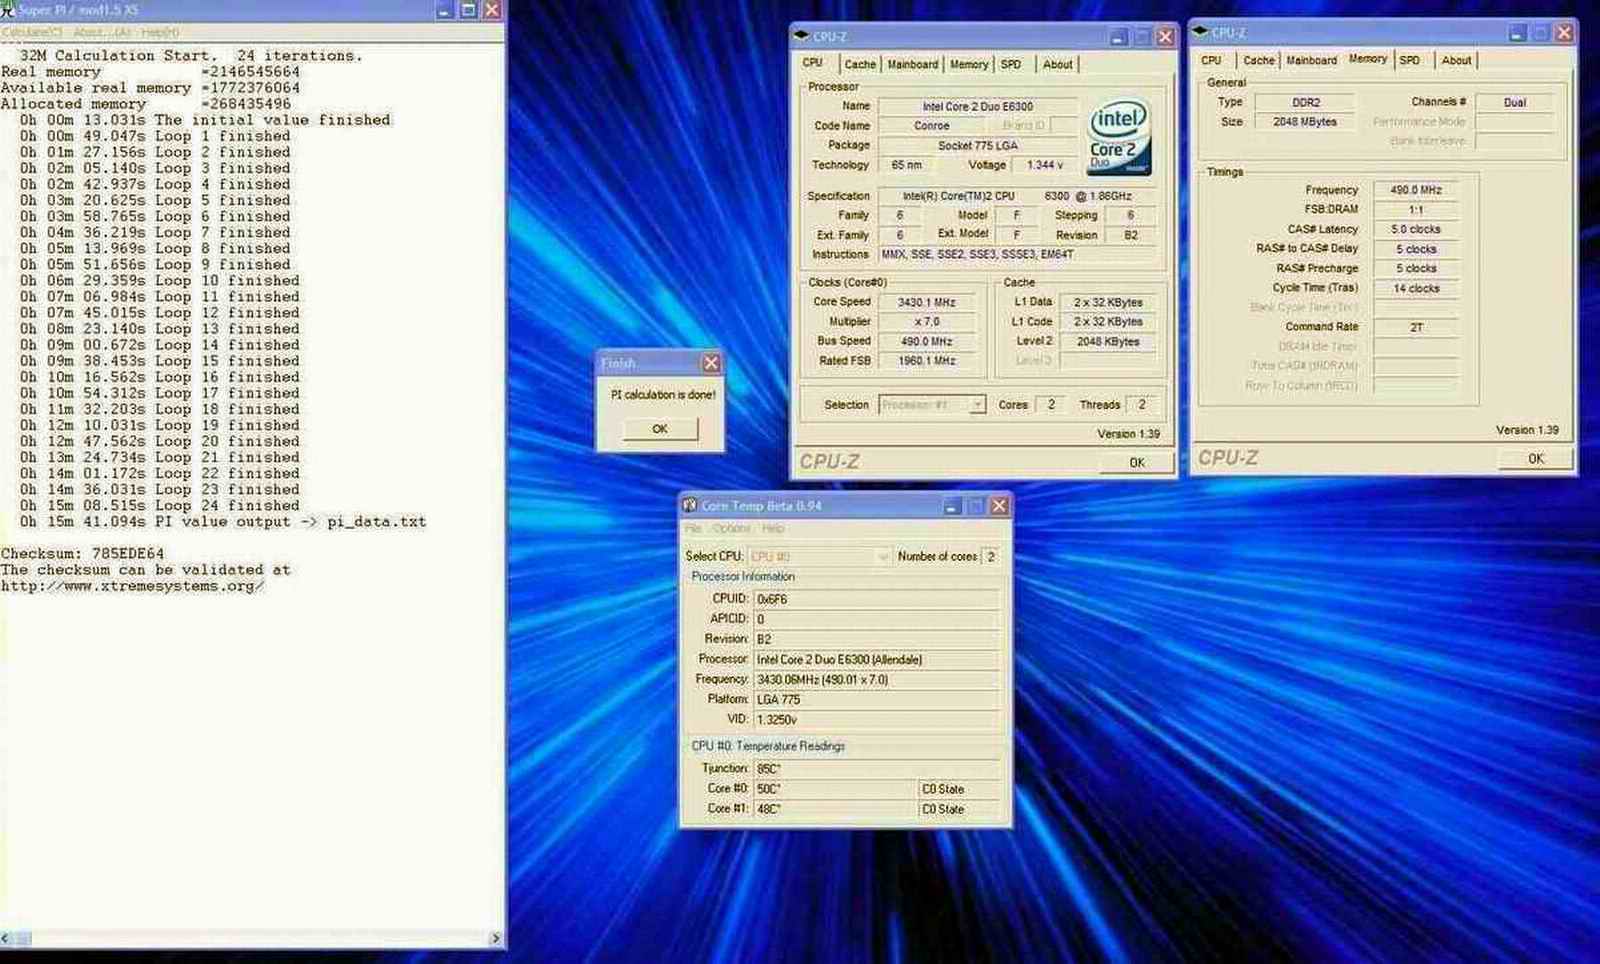Click the Bus Speed value in CPU-Z
This screenshot has width=1600, height=964.
click(x=927, y=341)
